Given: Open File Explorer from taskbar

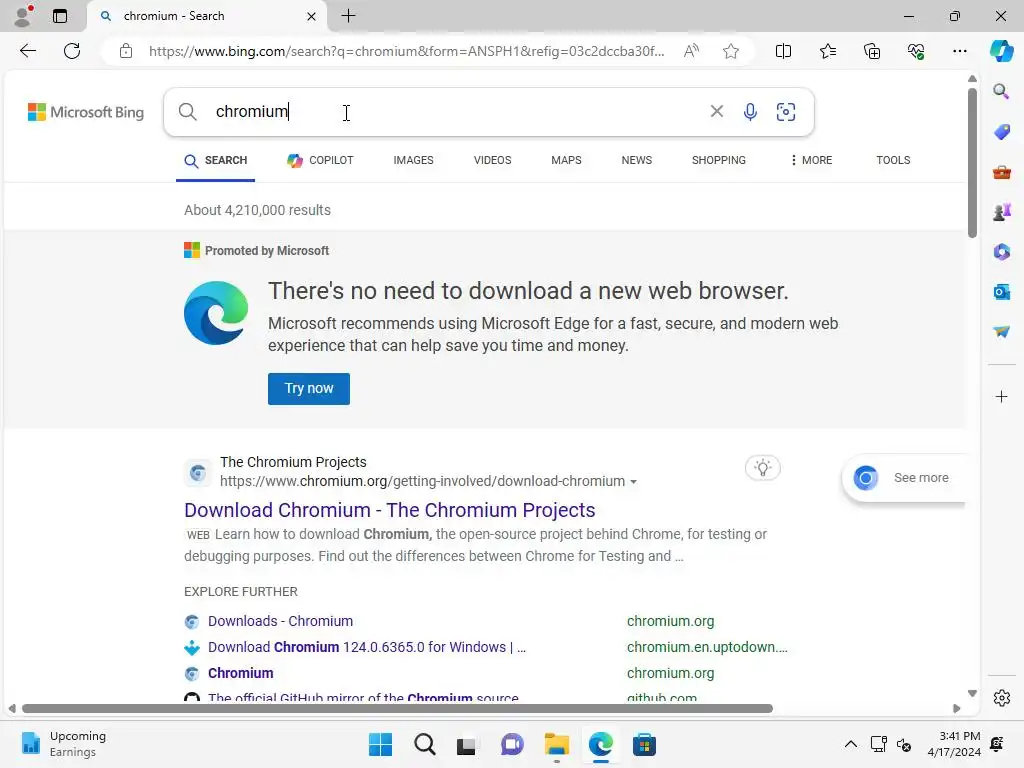Looking at the screenshot, I should 556,744.
